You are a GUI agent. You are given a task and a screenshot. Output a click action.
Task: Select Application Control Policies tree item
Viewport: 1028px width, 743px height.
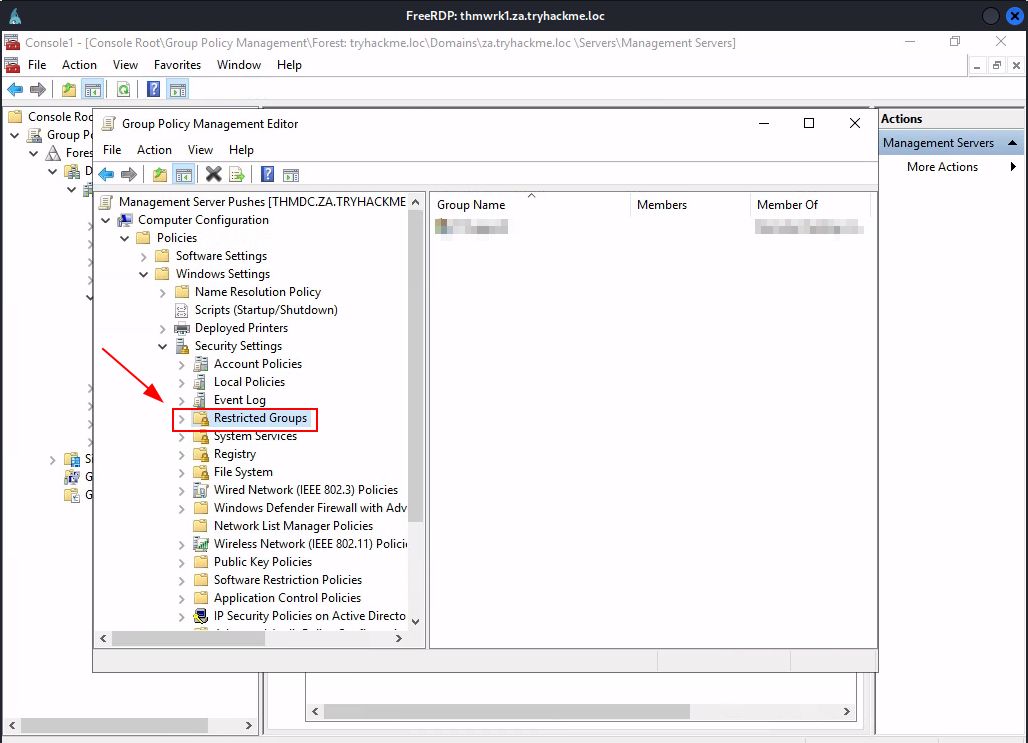coord(287,598)
